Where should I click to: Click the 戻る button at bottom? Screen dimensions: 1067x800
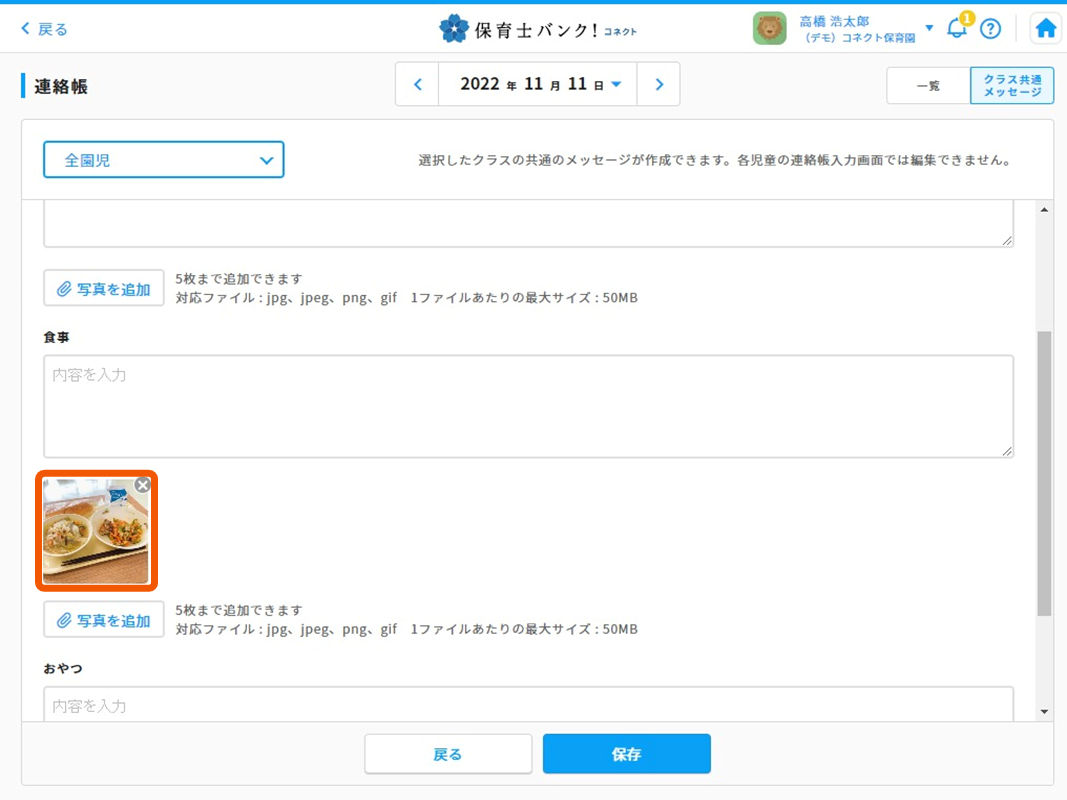(x=448, y=754)
